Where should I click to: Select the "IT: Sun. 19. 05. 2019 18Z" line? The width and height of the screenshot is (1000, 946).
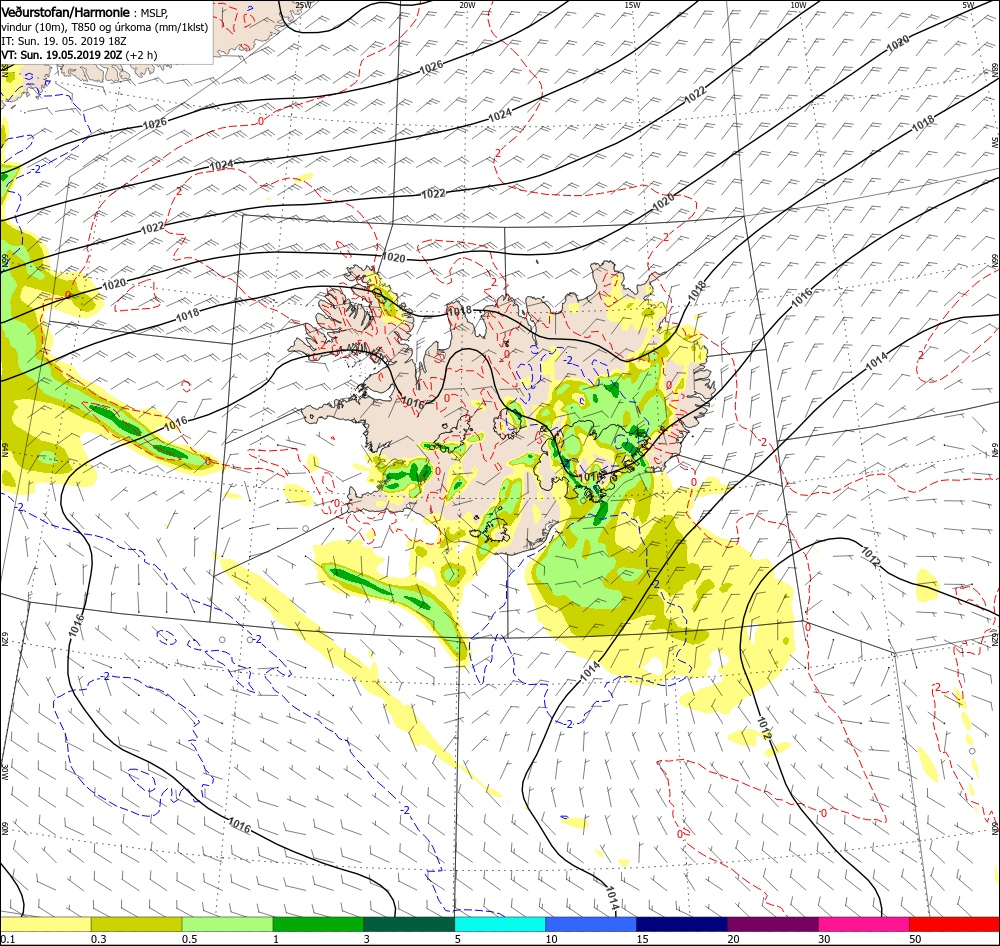click(x=64, y=41)
